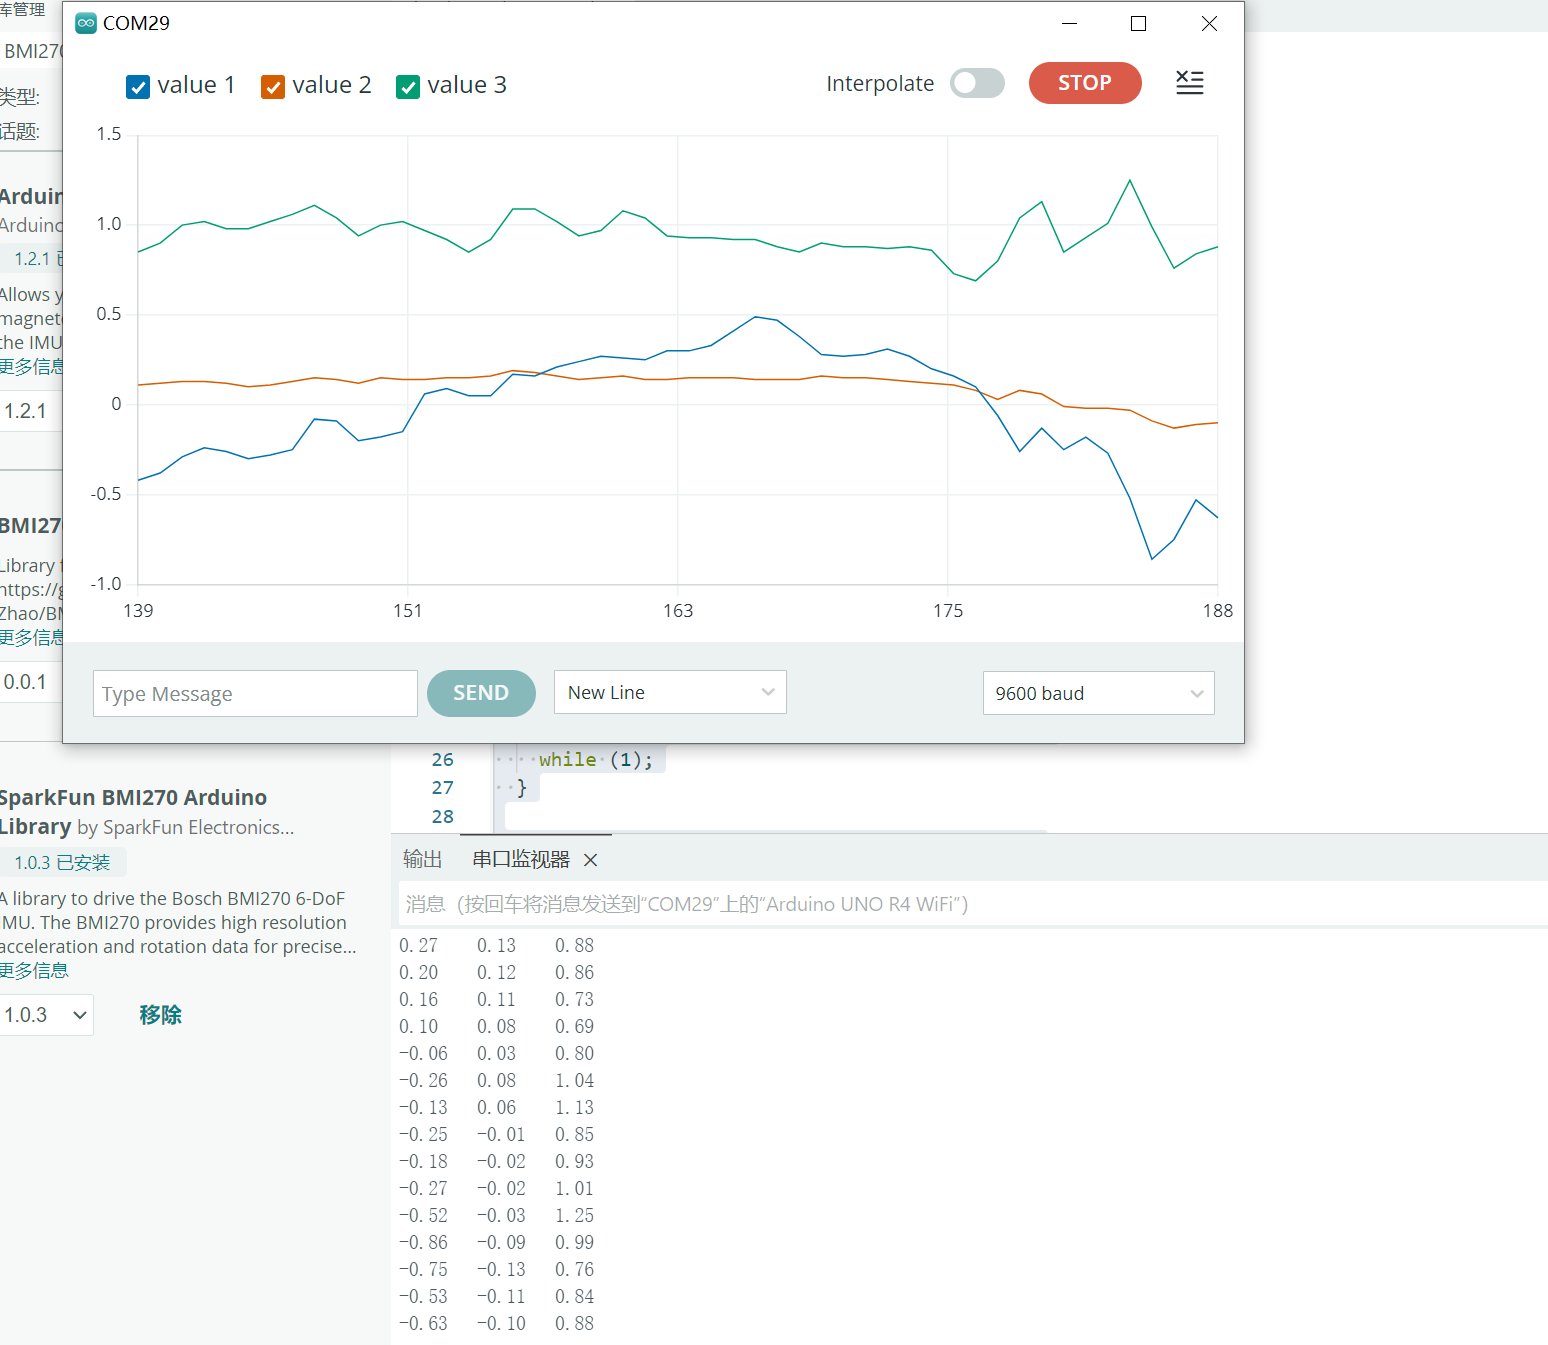The width and height of the screenshot is (1548, 1345).
Task: Click the clear-plot lines icon beside STOP
Action: pyautogui.click(x=1189, y=83)
